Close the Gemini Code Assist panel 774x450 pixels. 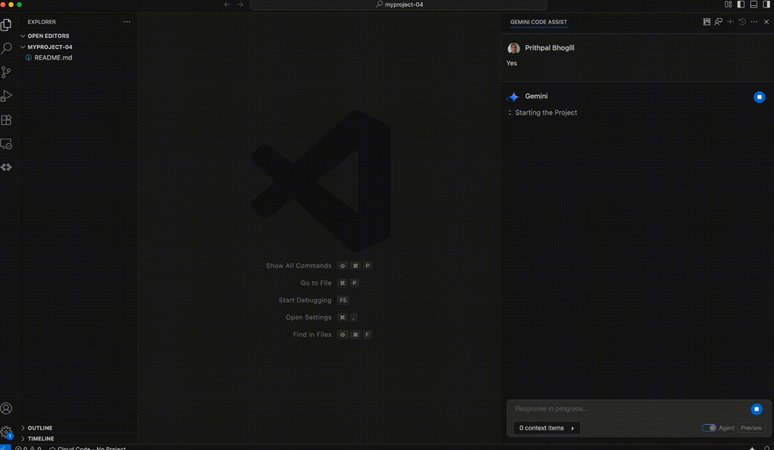point(767,22)
